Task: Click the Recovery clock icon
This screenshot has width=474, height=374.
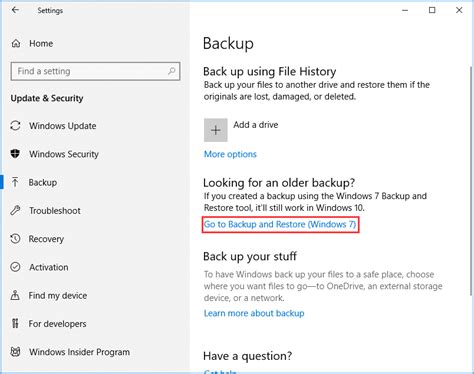Action: [15, 239]
